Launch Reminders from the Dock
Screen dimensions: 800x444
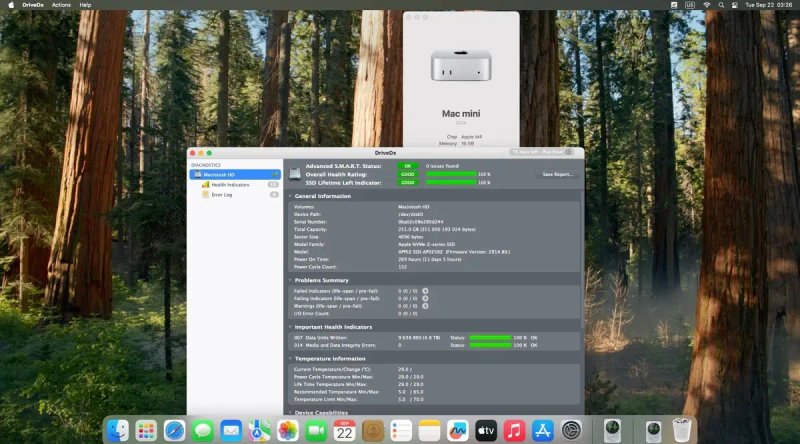[401, 431]
